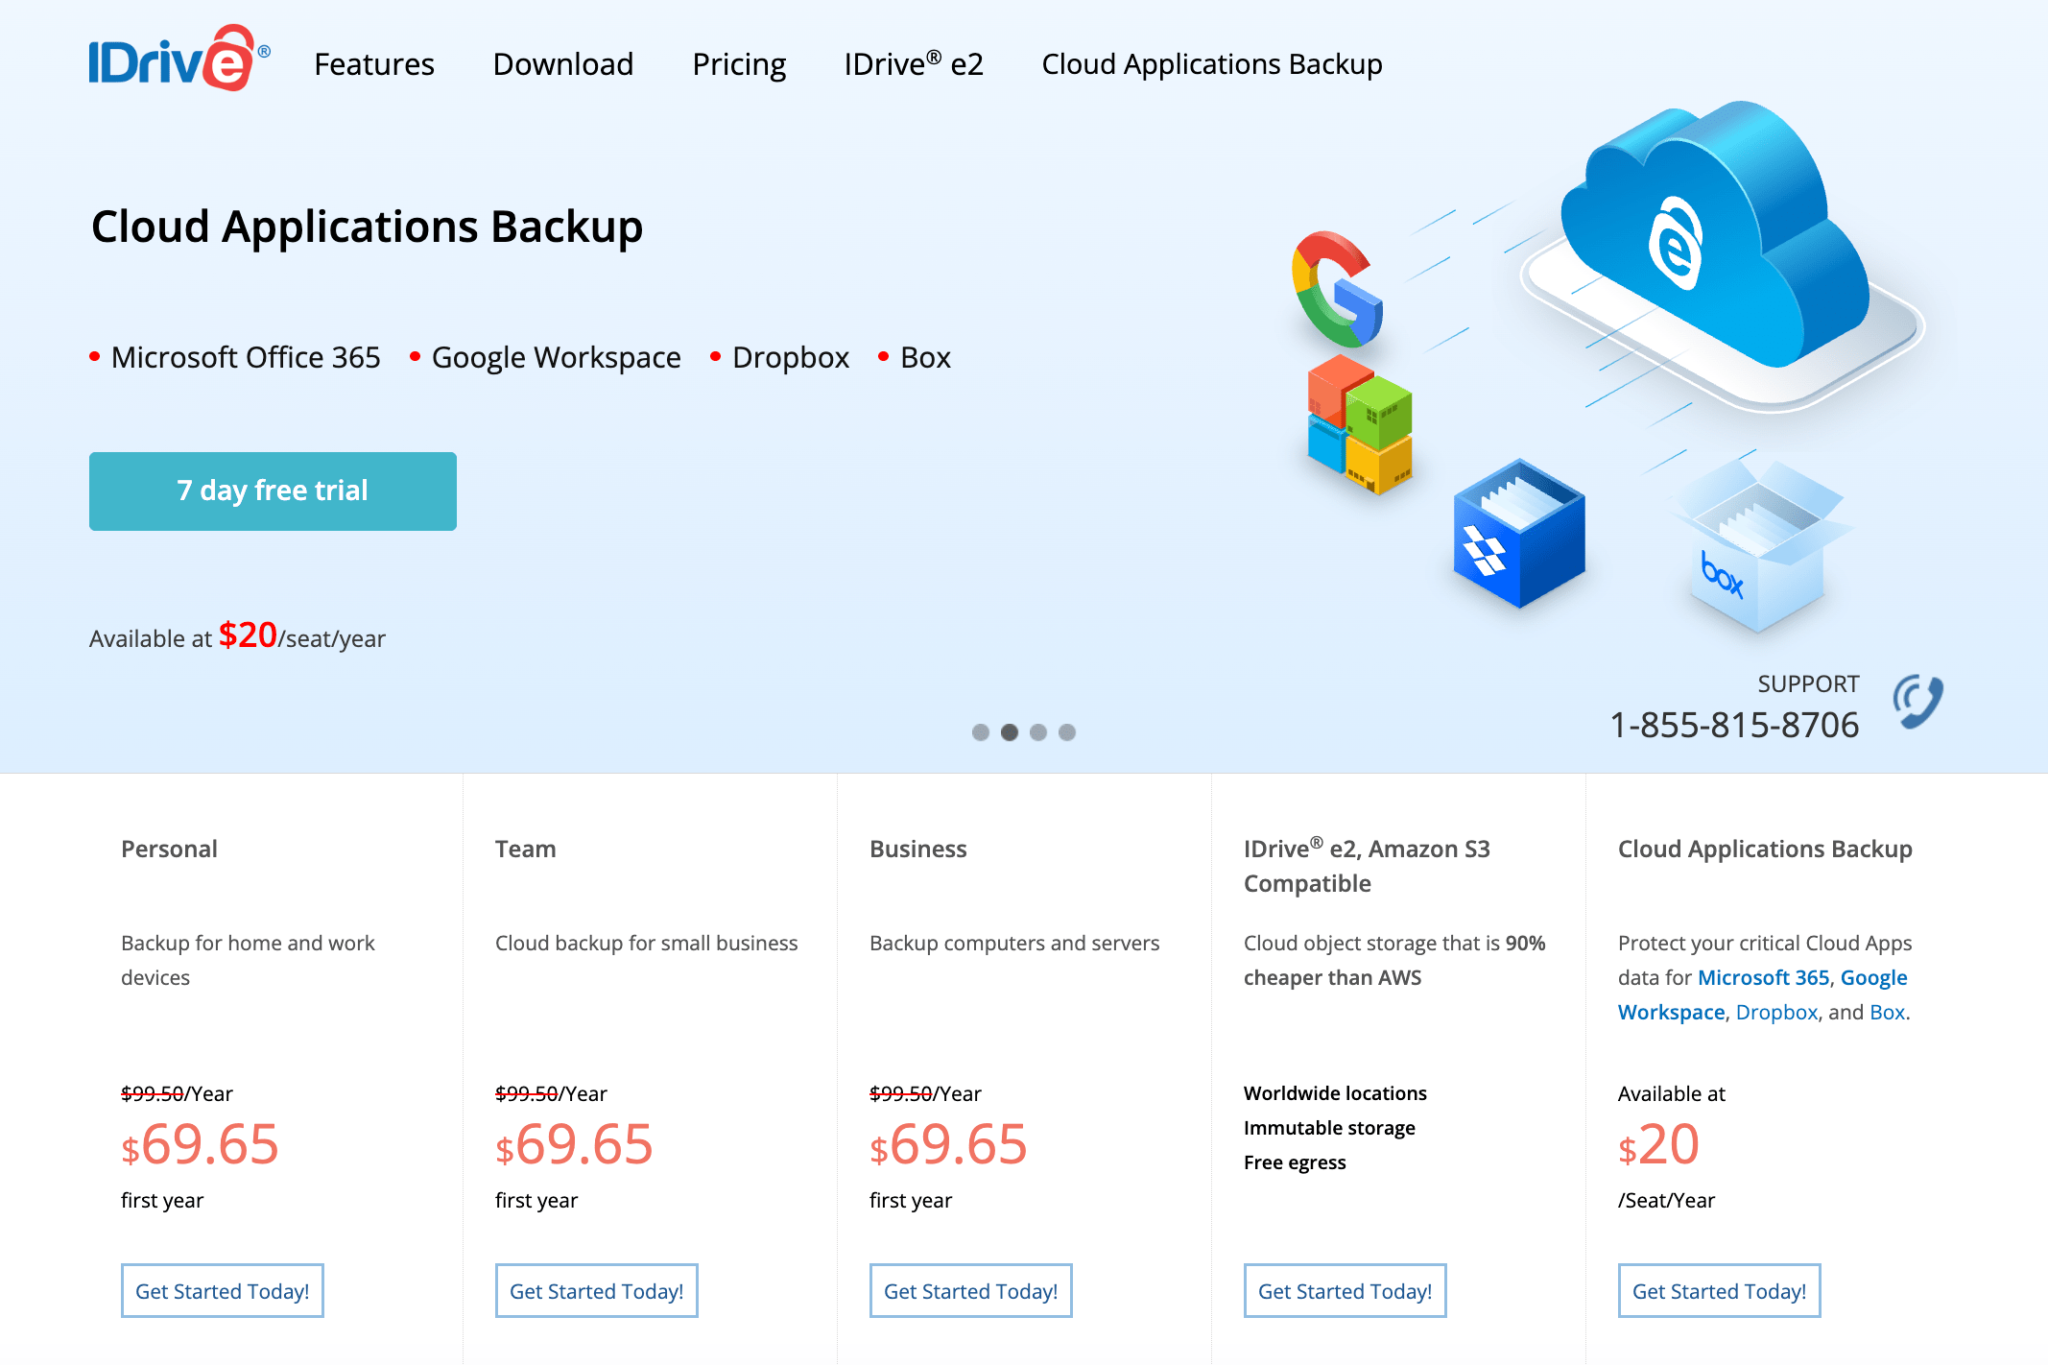Screen dimensions: 2048x1365
Task: Open the Features menu
Action: (x=374, y=64)
